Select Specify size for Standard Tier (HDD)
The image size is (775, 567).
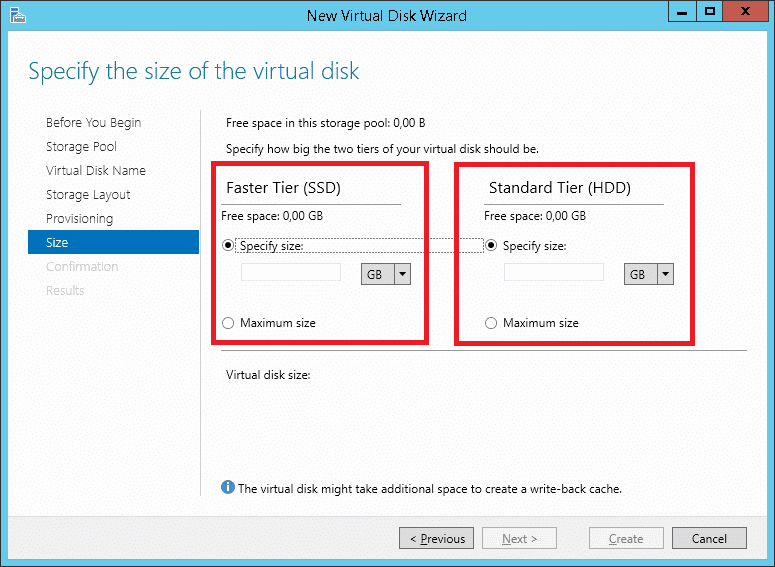491,246
